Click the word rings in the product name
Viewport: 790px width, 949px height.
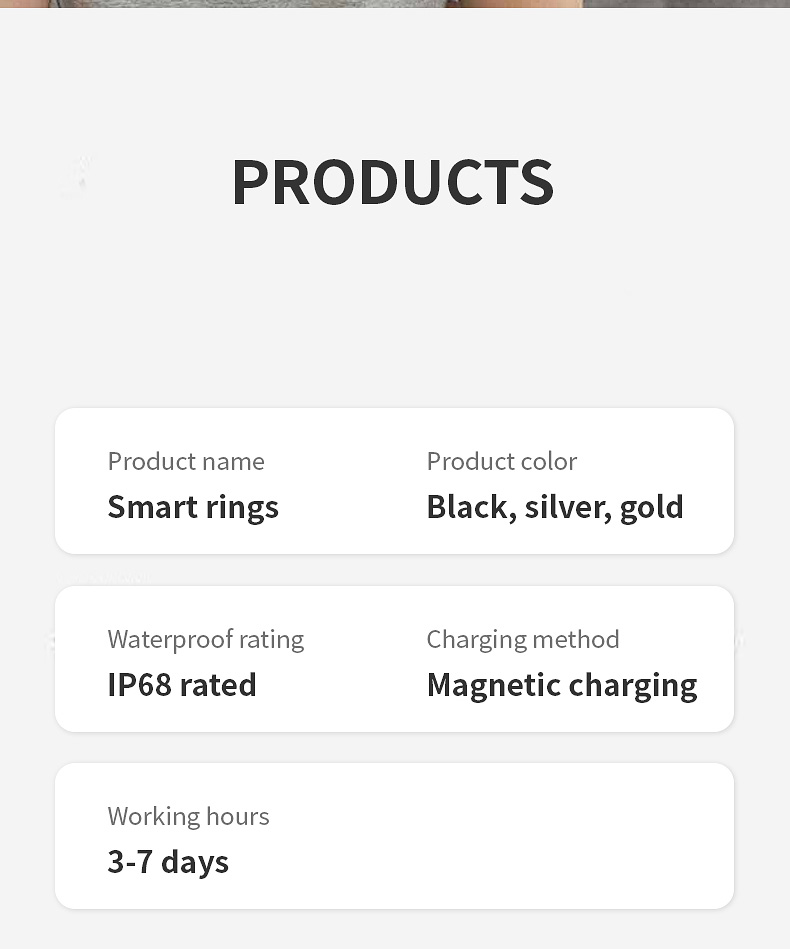242,508
